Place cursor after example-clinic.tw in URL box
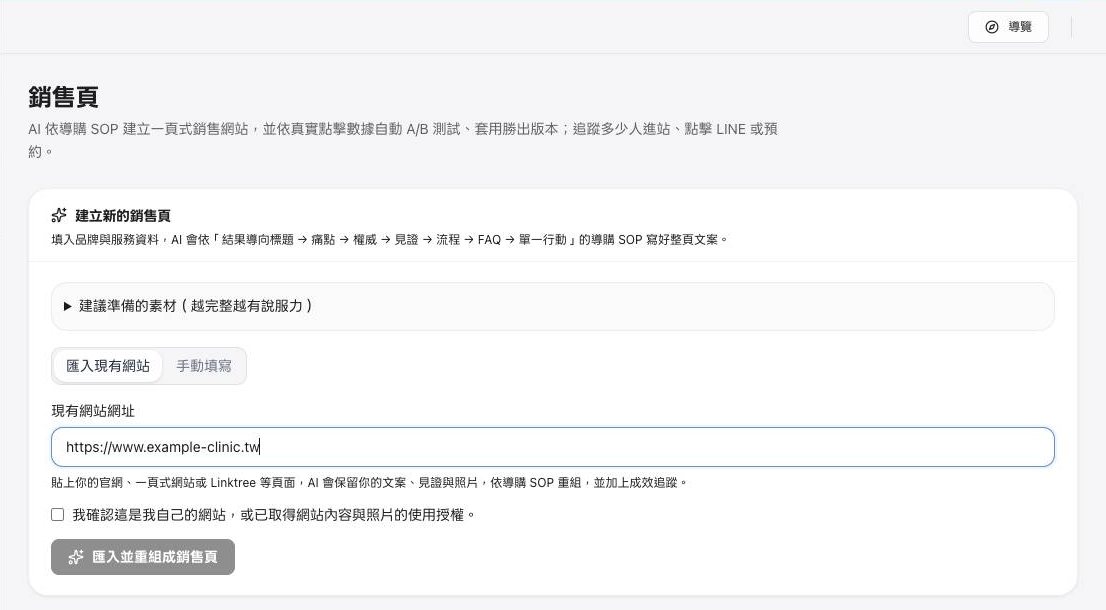 (x=260, y=447)
